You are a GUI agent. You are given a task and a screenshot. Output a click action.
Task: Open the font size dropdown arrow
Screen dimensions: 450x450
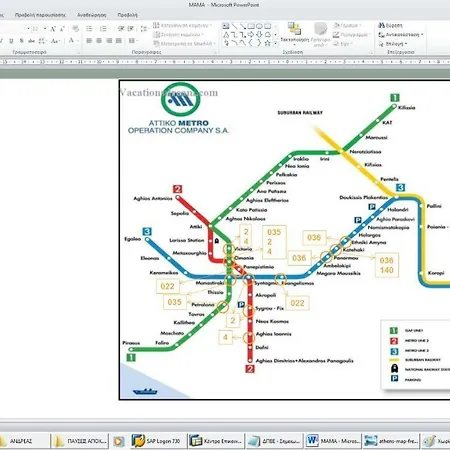coord(45,29)
